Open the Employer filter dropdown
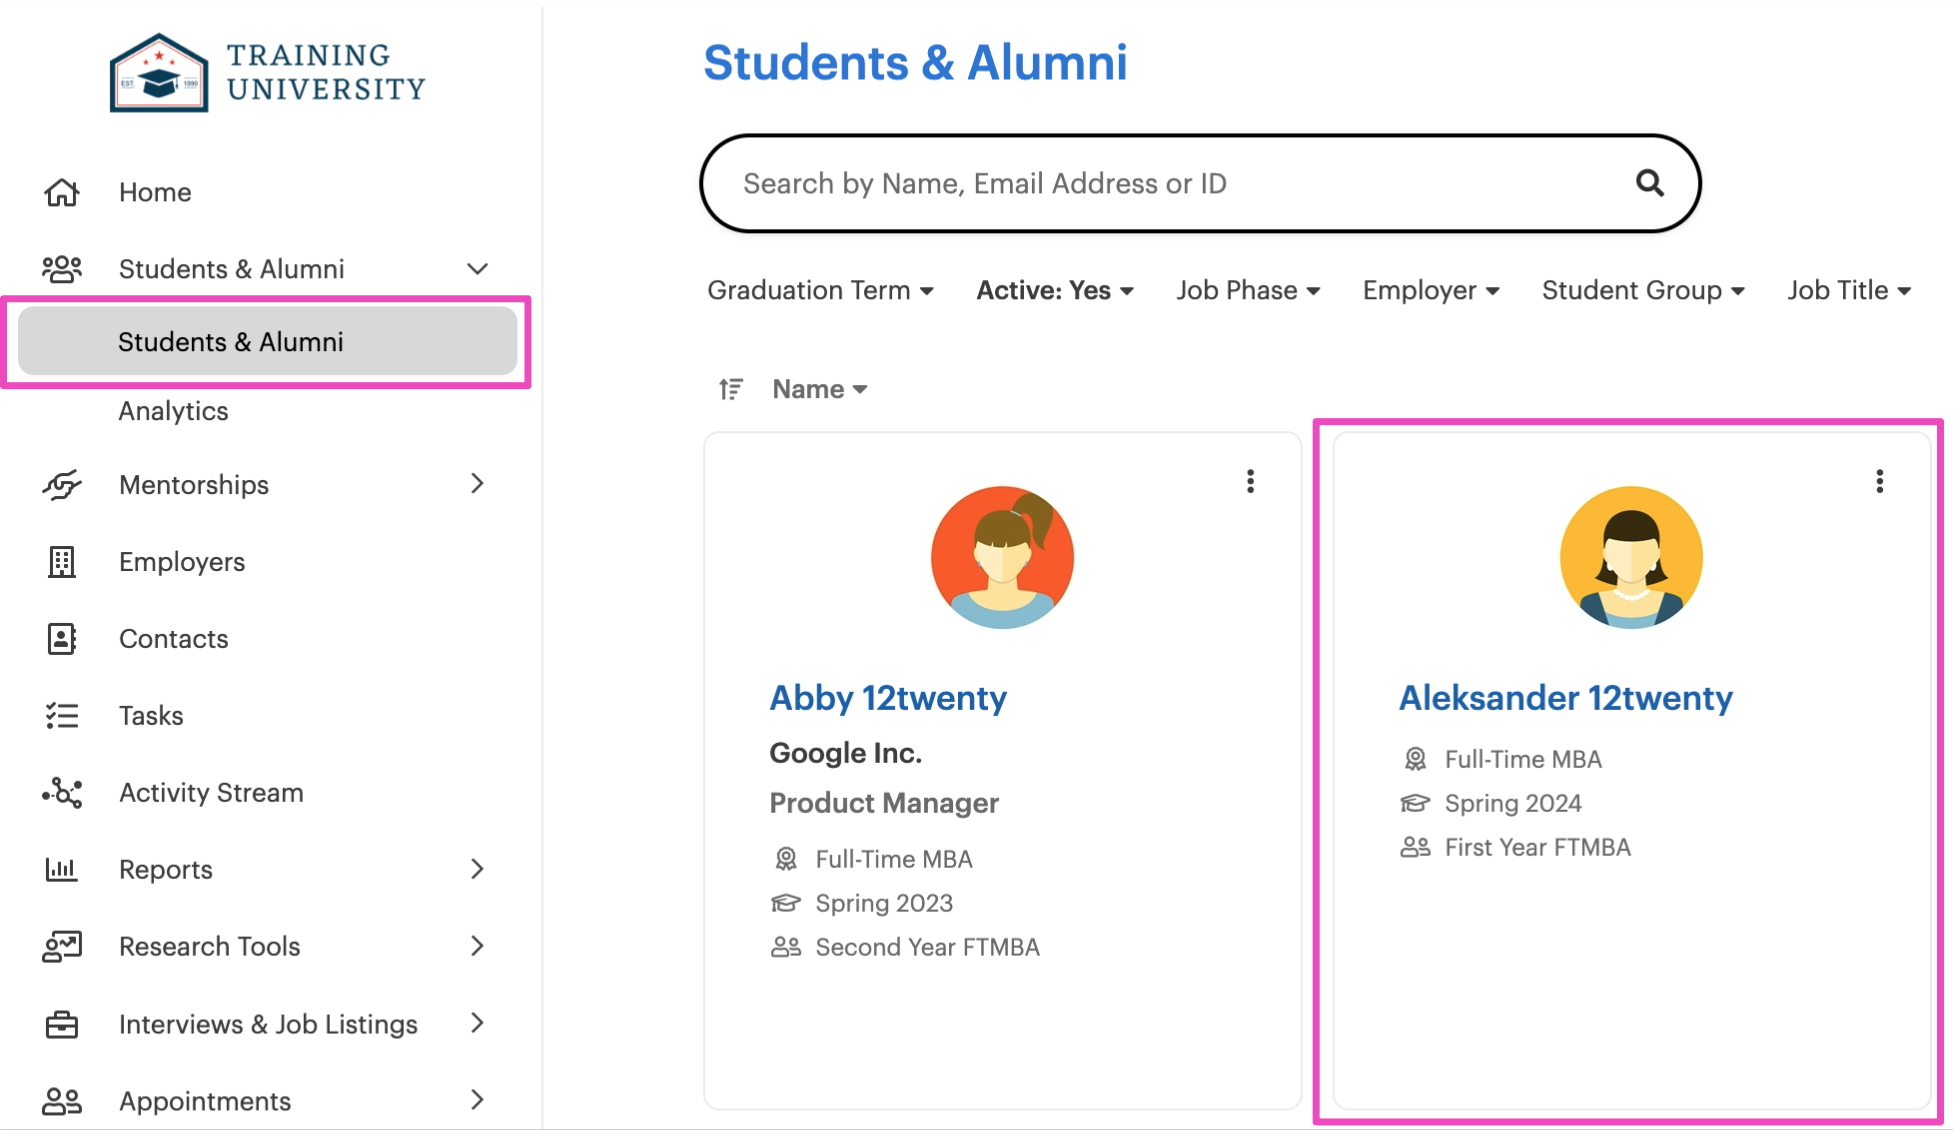This screenshot has height=1130, width=1954. pos(1431,290)
